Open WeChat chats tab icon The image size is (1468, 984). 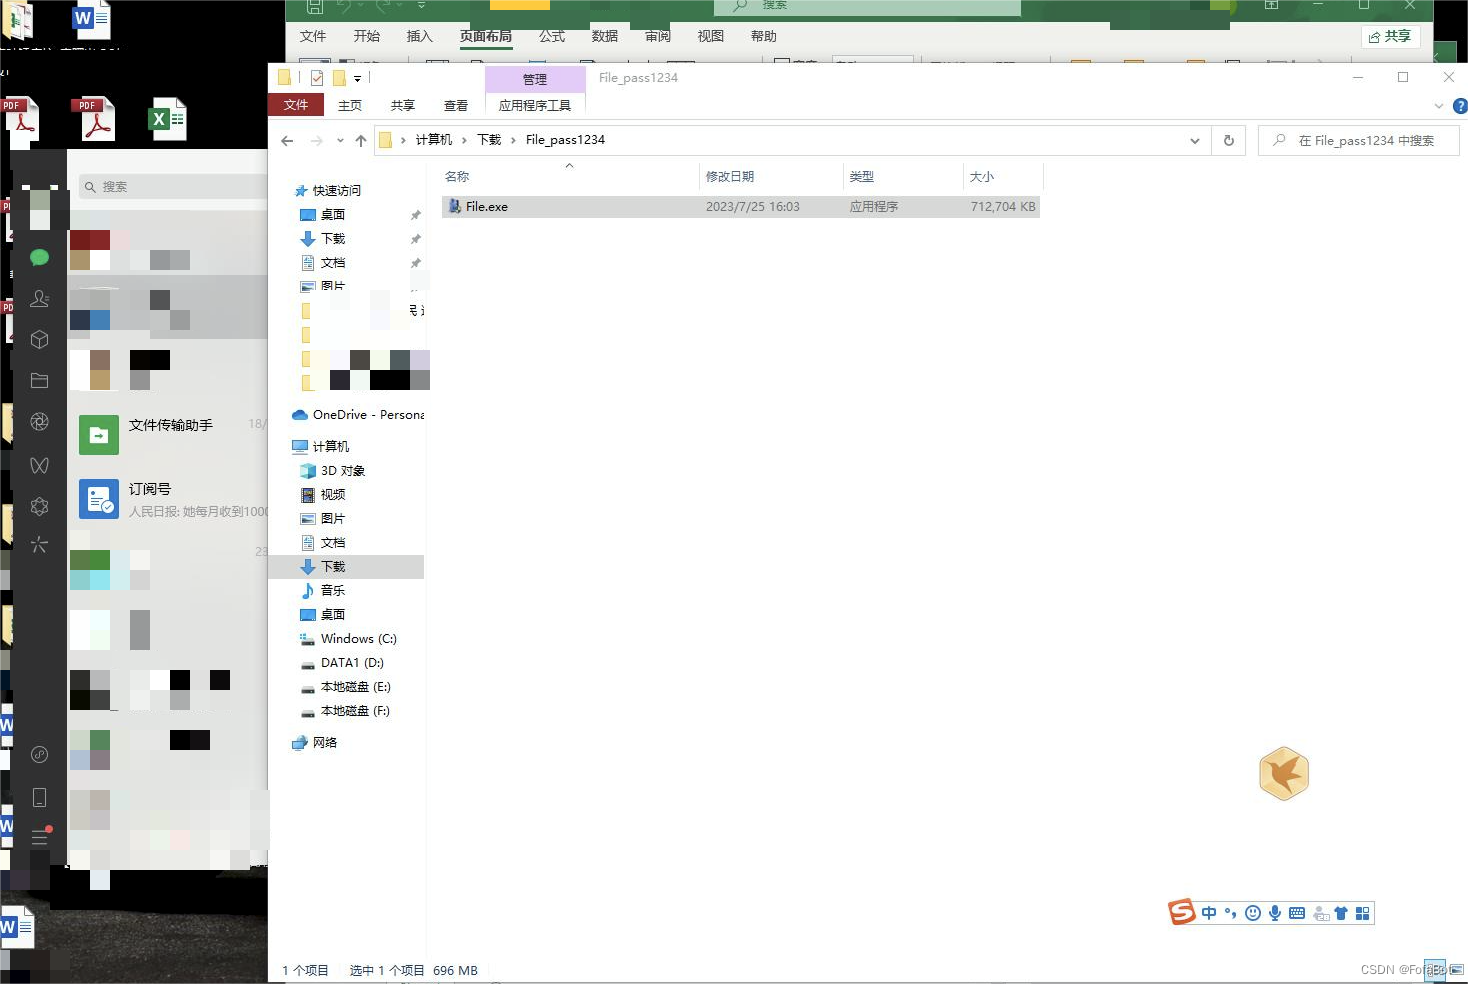coord(39,257)
